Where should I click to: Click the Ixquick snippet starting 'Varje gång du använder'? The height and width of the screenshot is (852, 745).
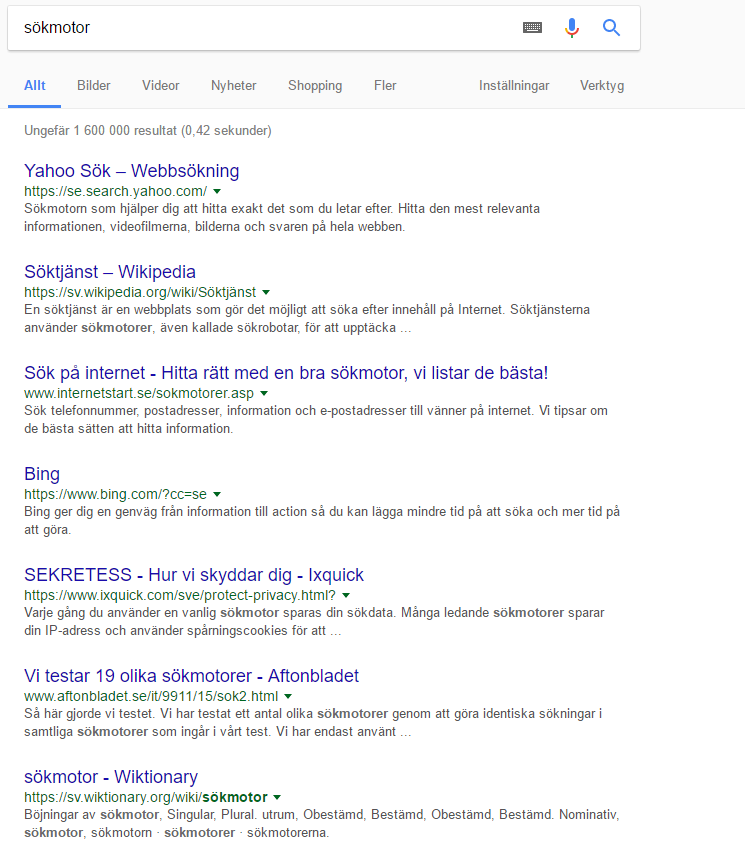314,622
